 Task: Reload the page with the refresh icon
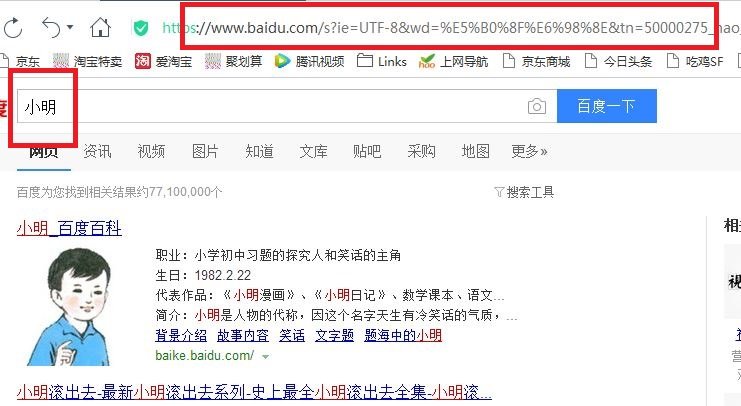(13, 28)
